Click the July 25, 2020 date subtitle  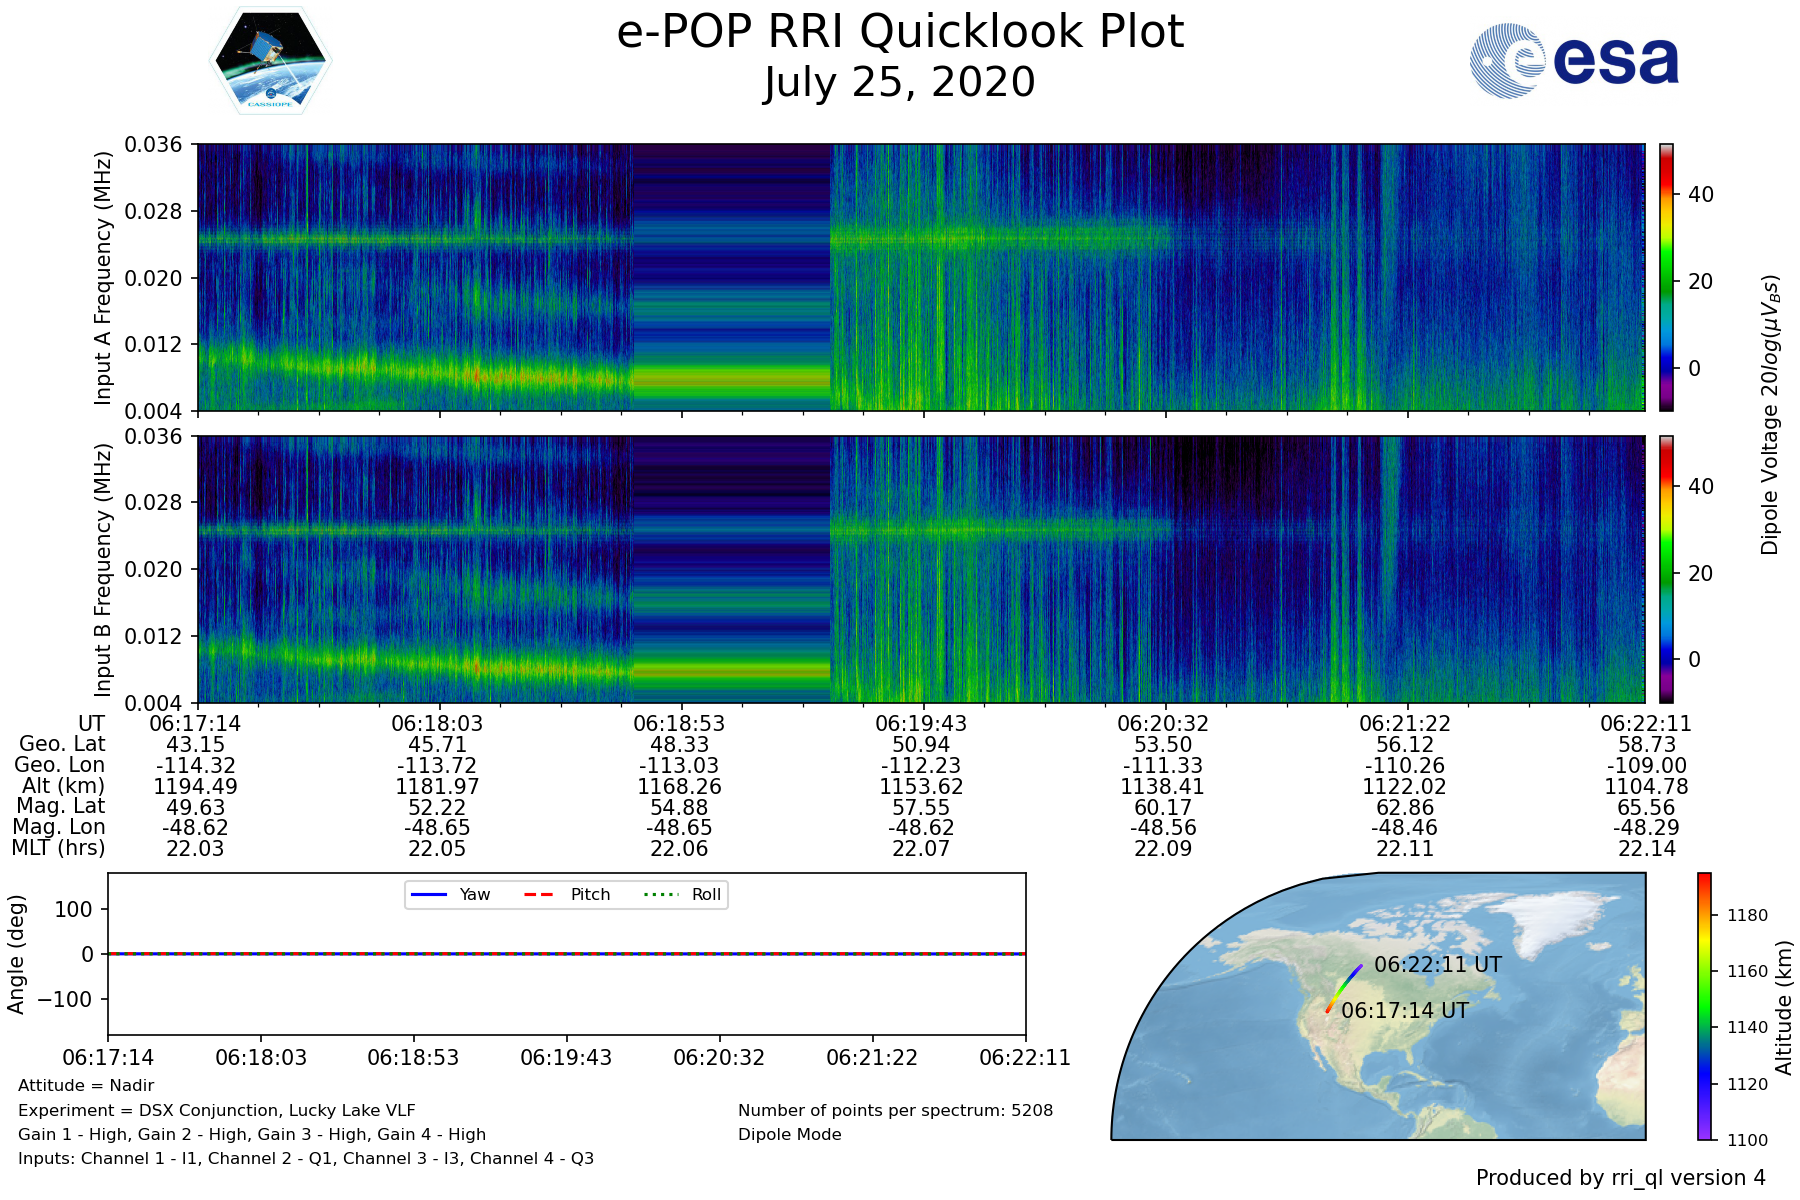tap(899, 82)
